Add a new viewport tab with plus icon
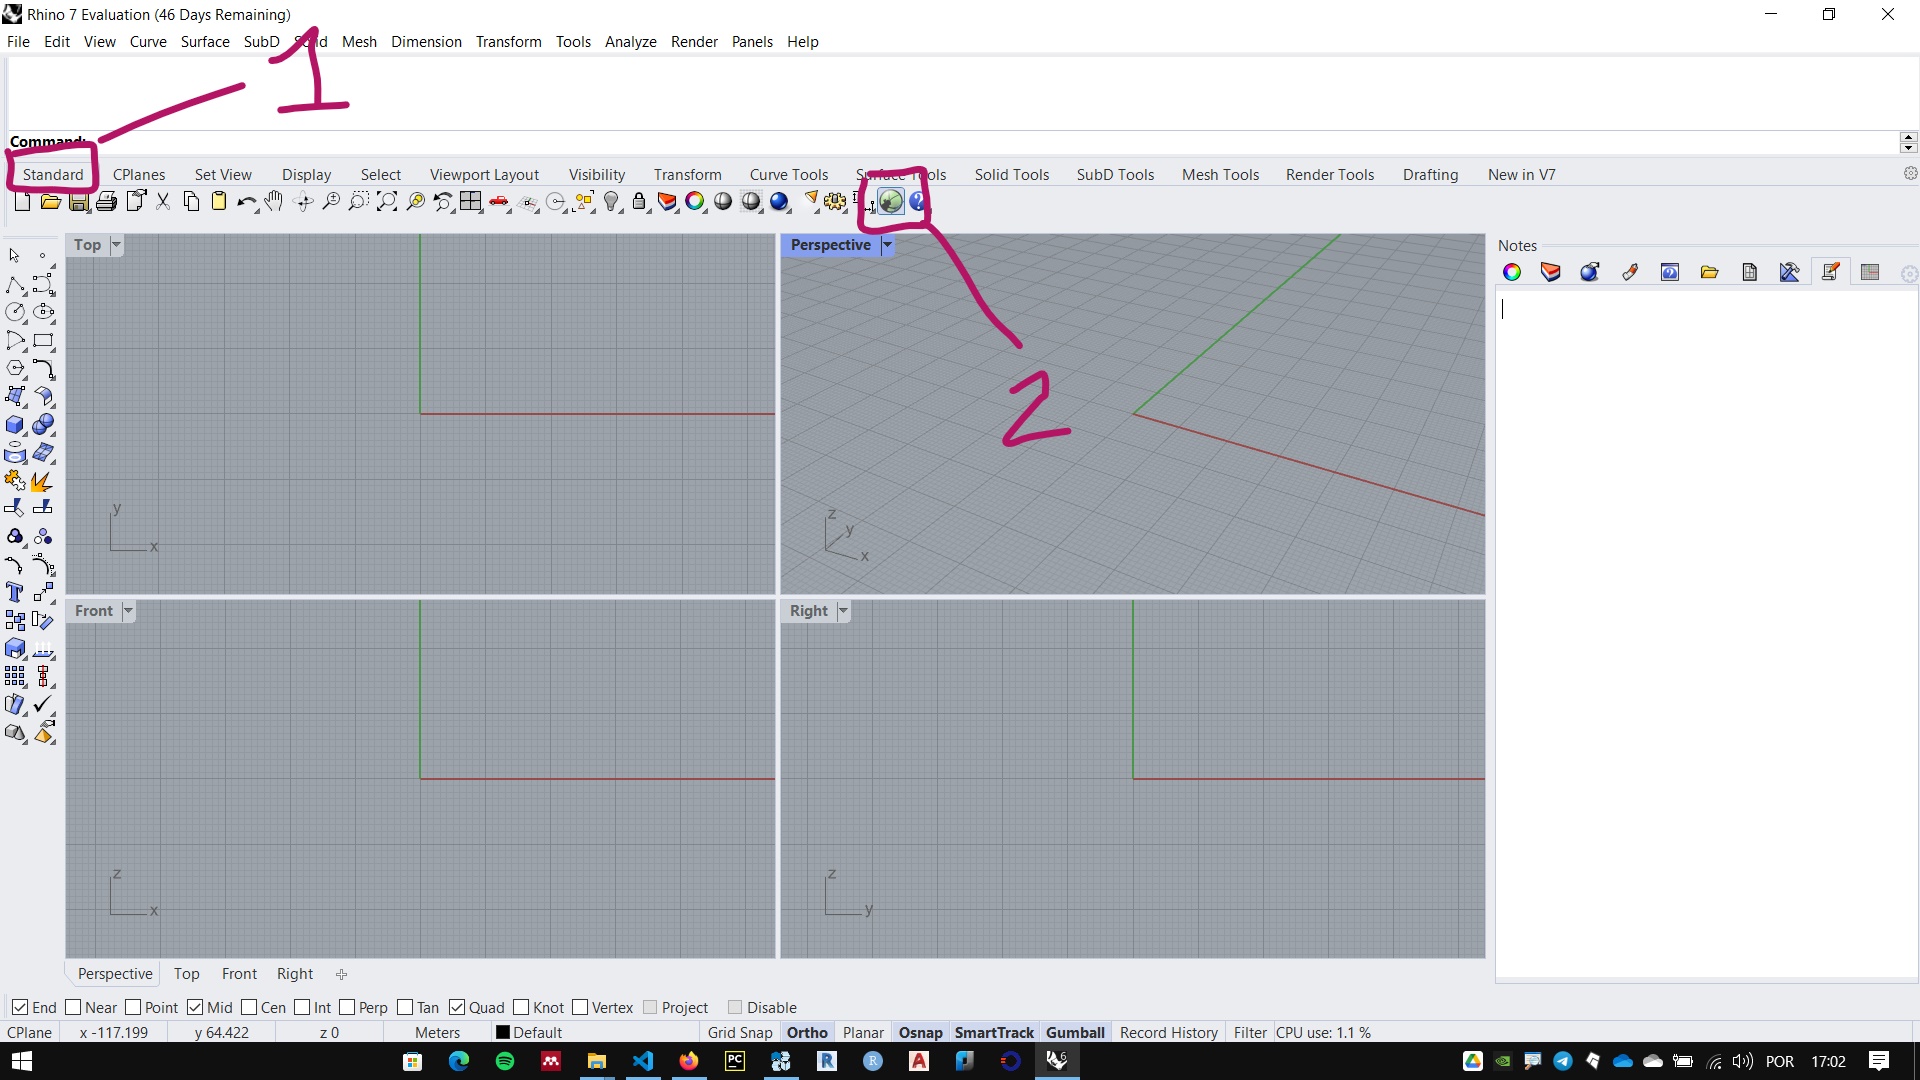1920x1080 pixels. point(341,974)
